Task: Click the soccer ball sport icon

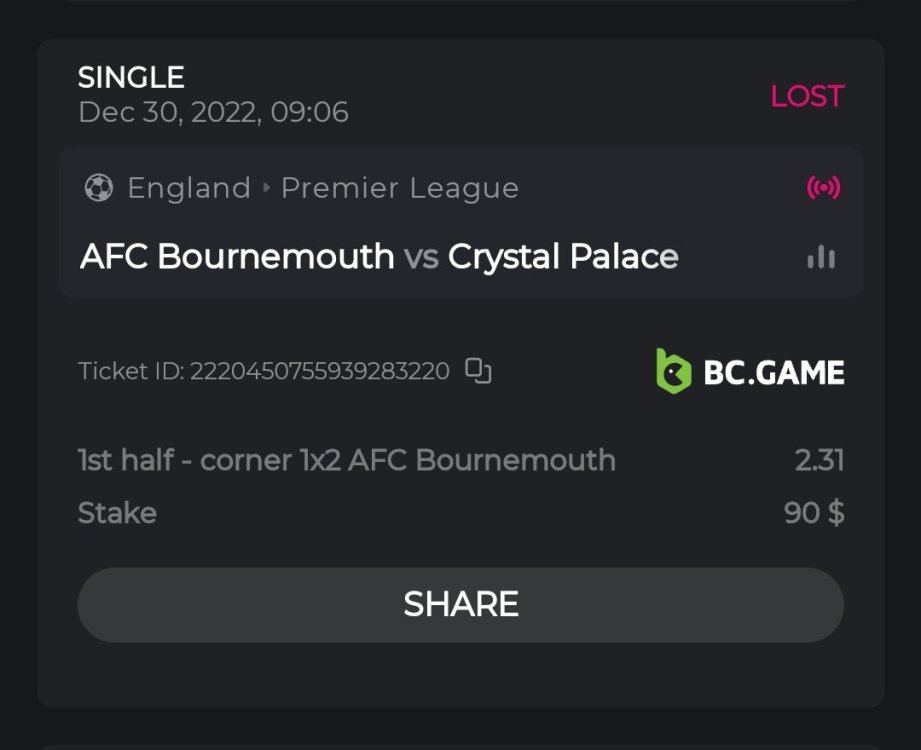Action: [99, 188]
